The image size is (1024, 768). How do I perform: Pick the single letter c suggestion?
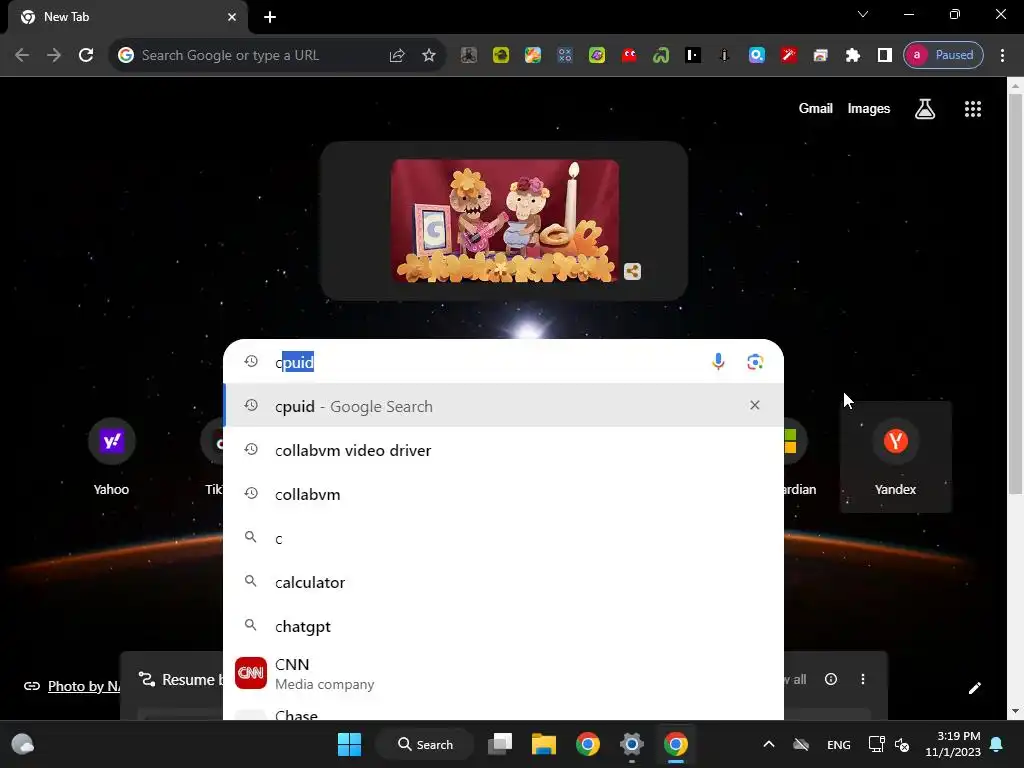pyautogui.click(x=503, y=538)
